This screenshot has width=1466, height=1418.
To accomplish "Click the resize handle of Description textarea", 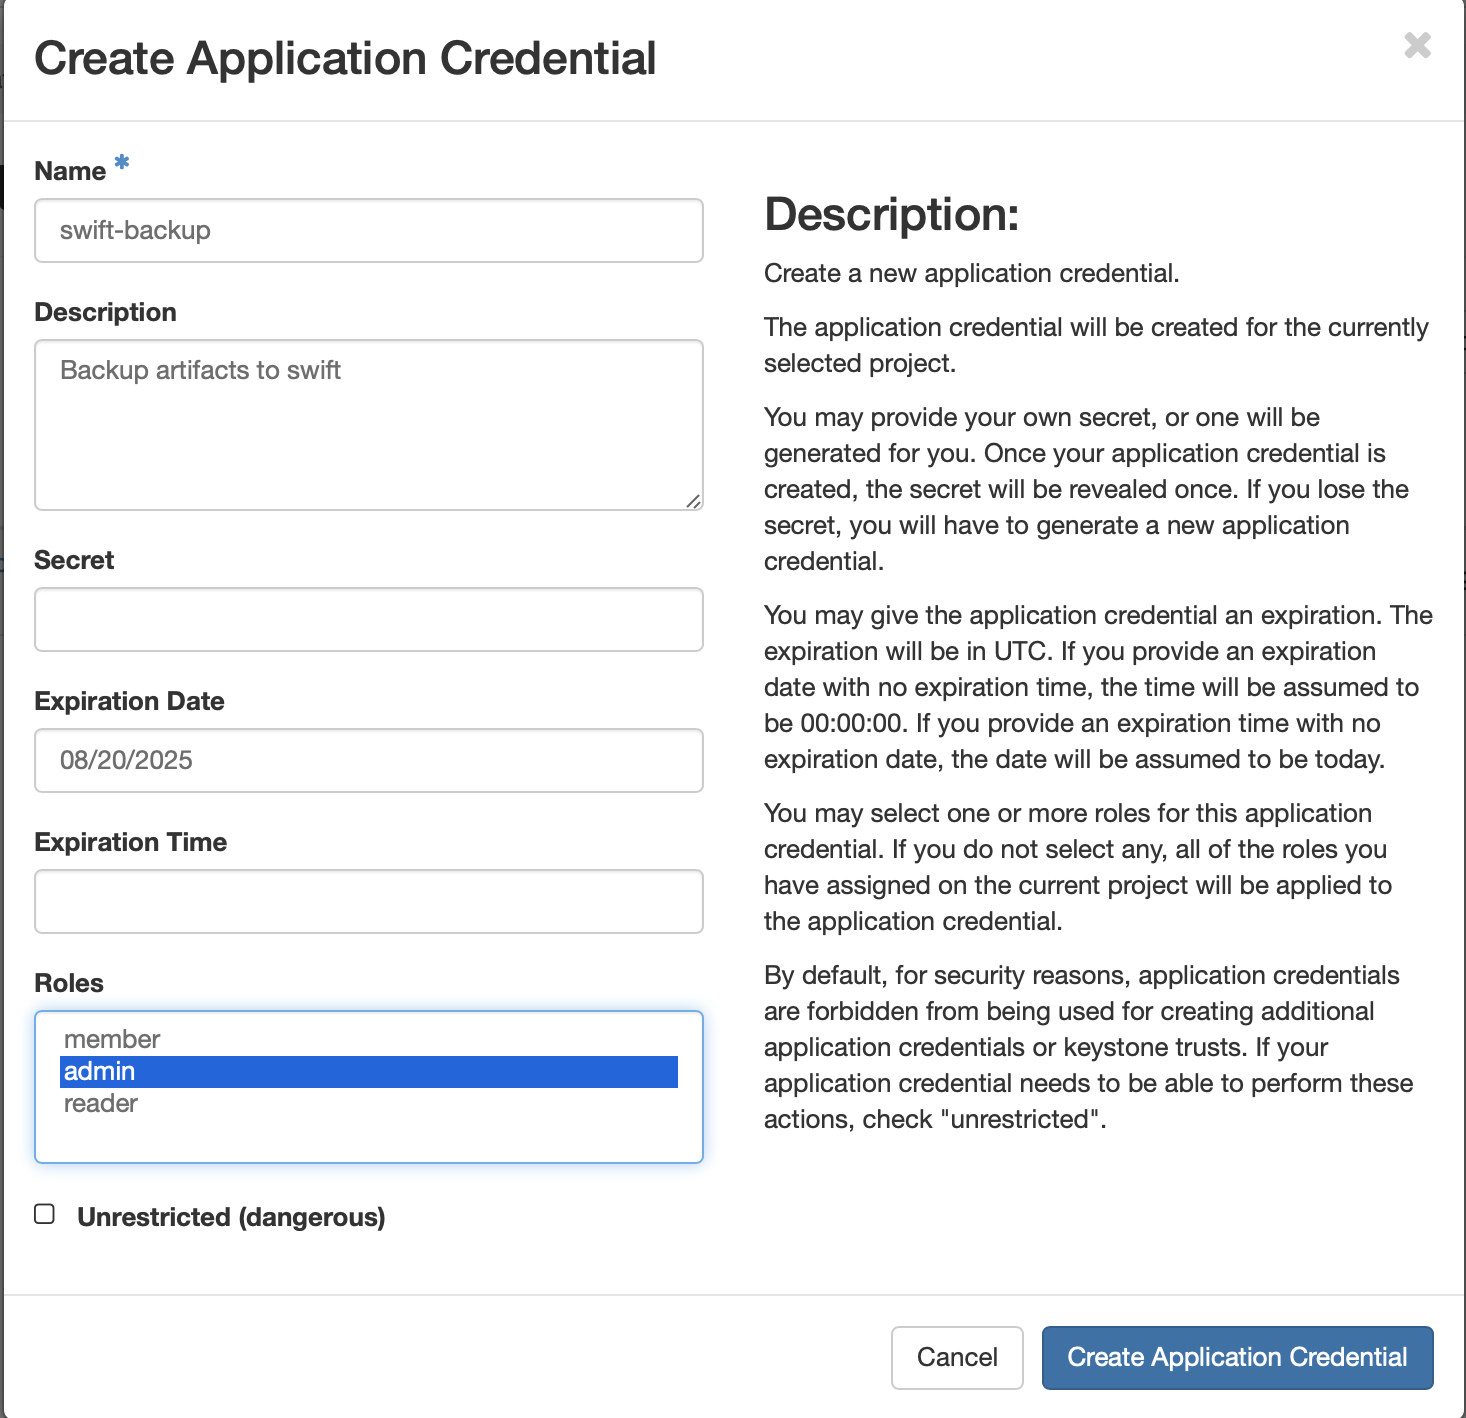I will (x=693, y=500).
